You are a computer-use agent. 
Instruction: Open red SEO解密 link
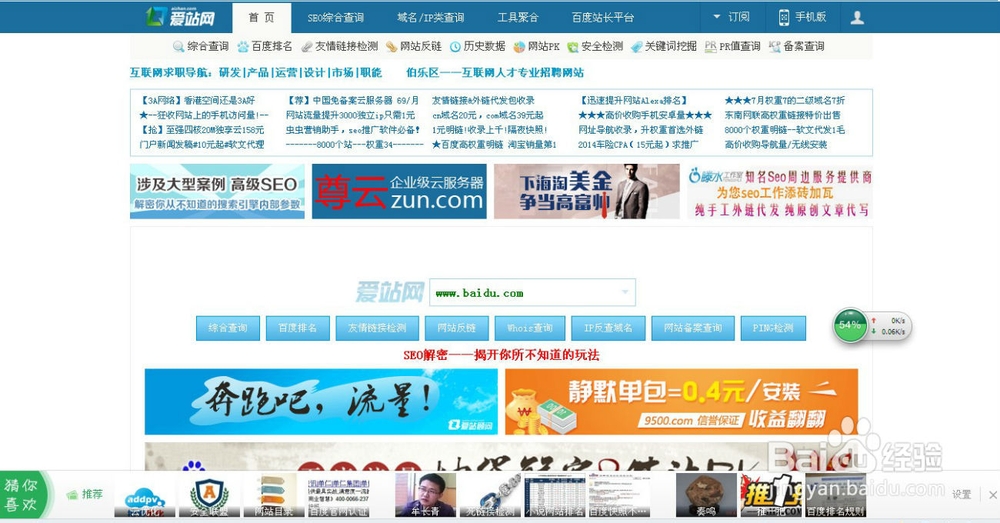tap(501, 355)
